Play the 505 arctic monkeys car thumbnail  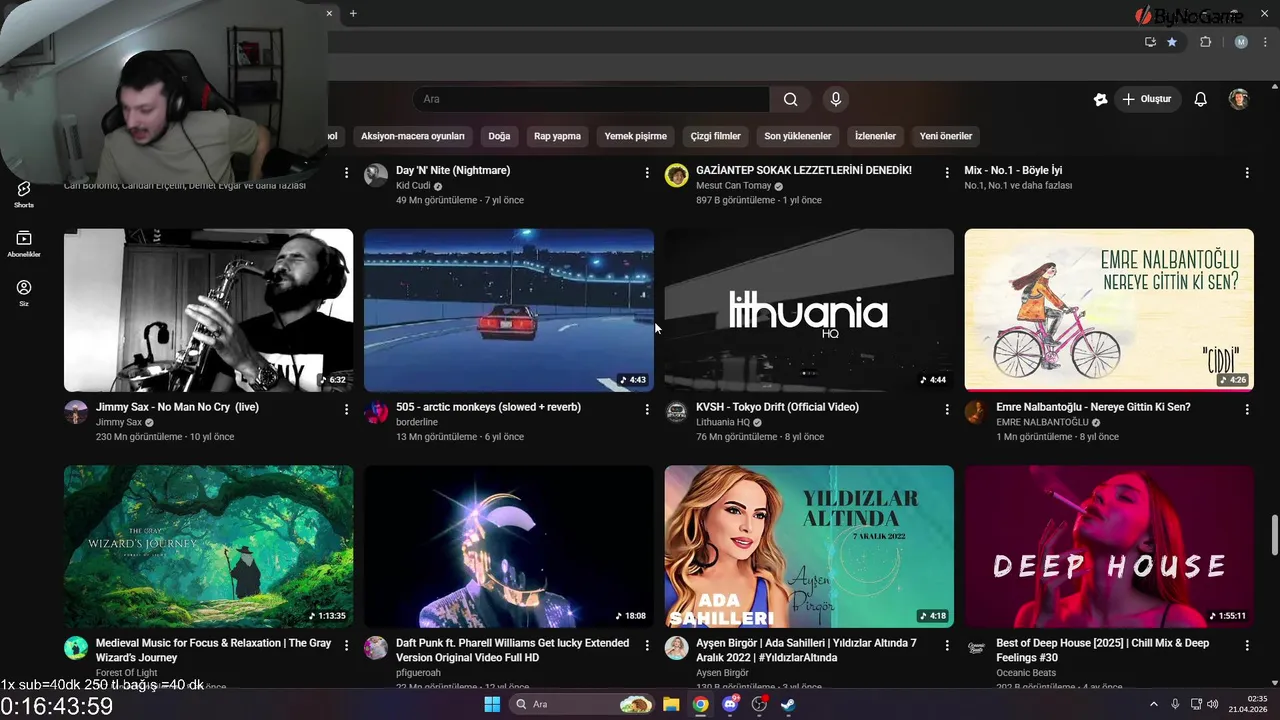pos(509,310)
